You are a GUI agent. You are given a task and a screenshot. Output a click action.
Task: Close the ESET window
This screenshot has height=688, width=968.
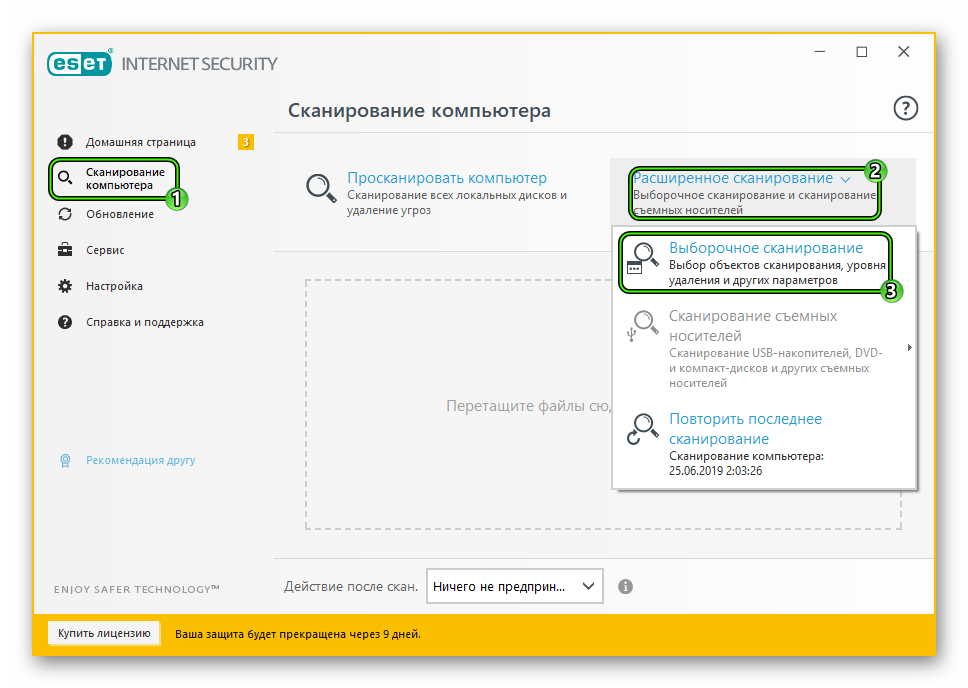pos(903,52)
